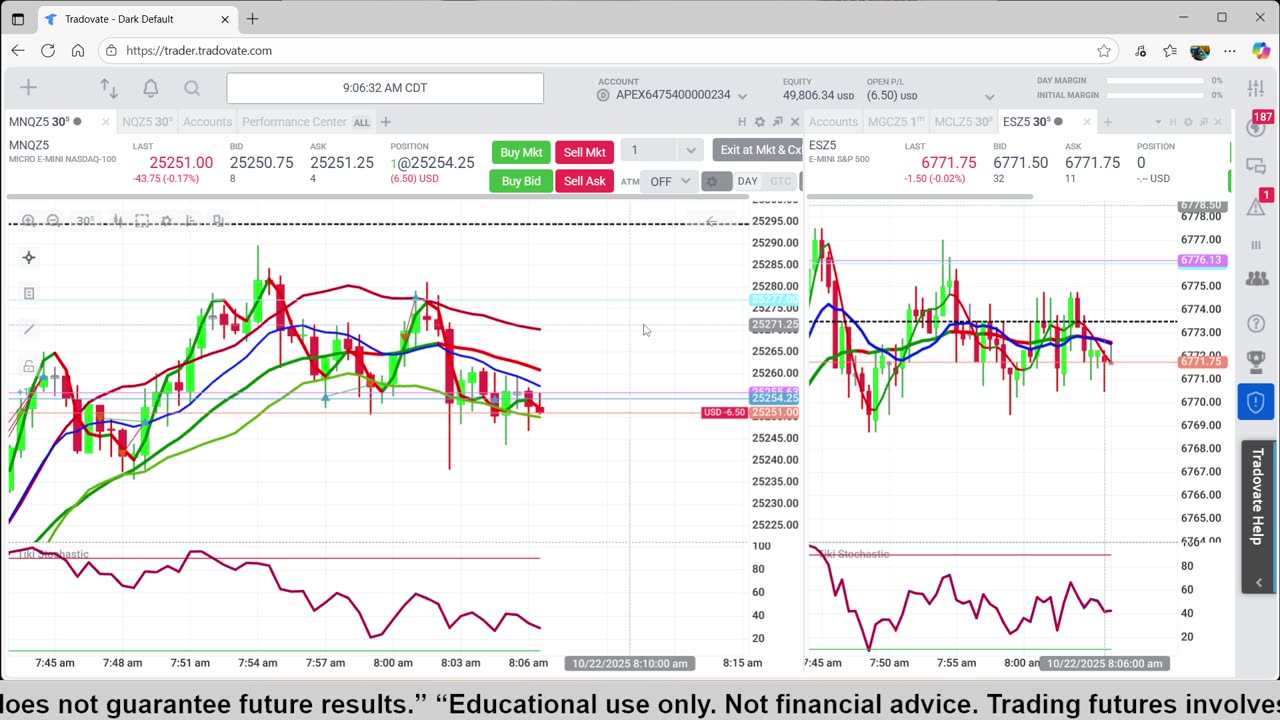Image resolution: width=1280 pixels, height=720 pixels.
Task: Toggle the lock drawings icon on chart
Action: (28, 366)
